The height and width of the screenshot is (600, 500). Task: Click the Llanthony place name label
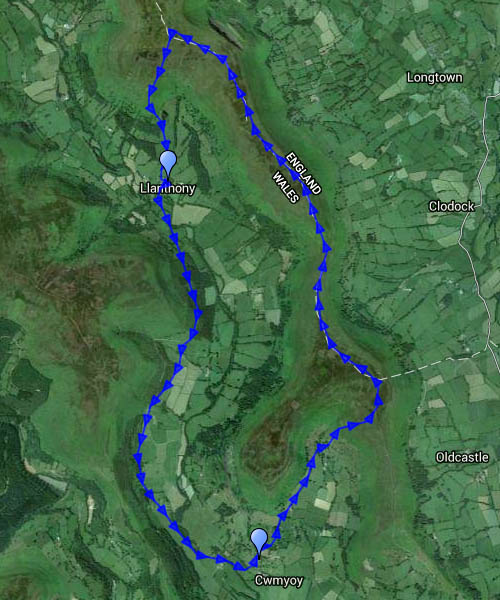(x=168, y=188)
